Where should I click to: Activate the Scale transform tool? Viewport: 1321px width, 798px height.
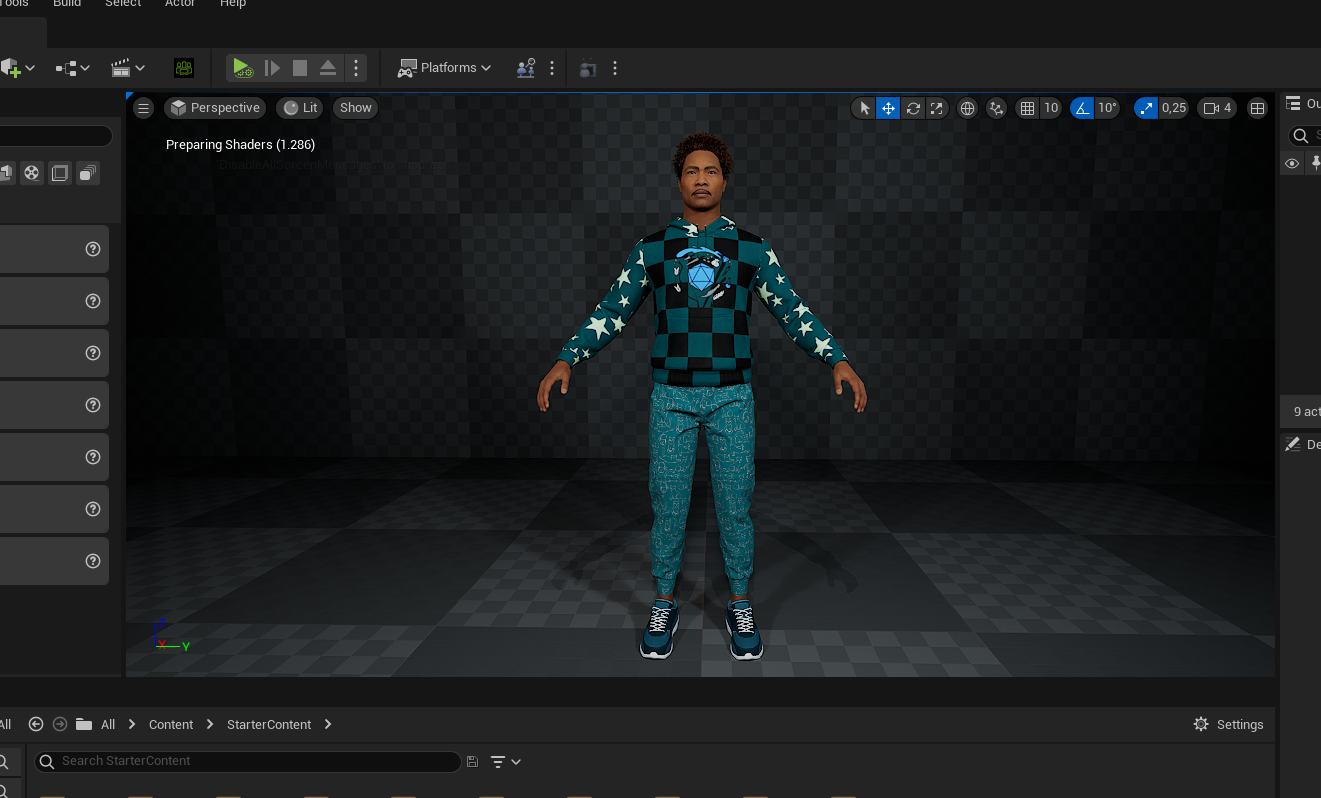pyautogui.click(x=937, y=108)
